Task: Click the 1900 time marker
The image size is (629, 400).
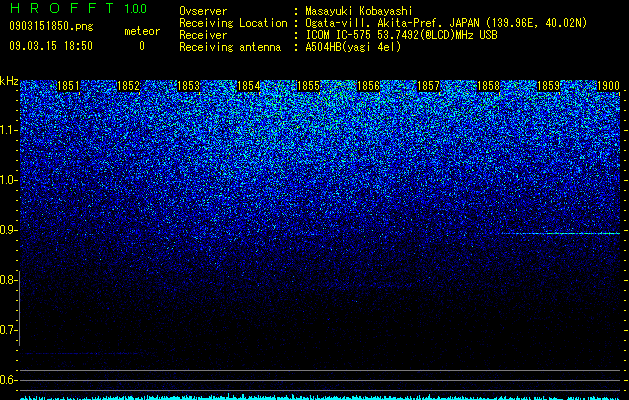Action: click(x=609, y=86)
